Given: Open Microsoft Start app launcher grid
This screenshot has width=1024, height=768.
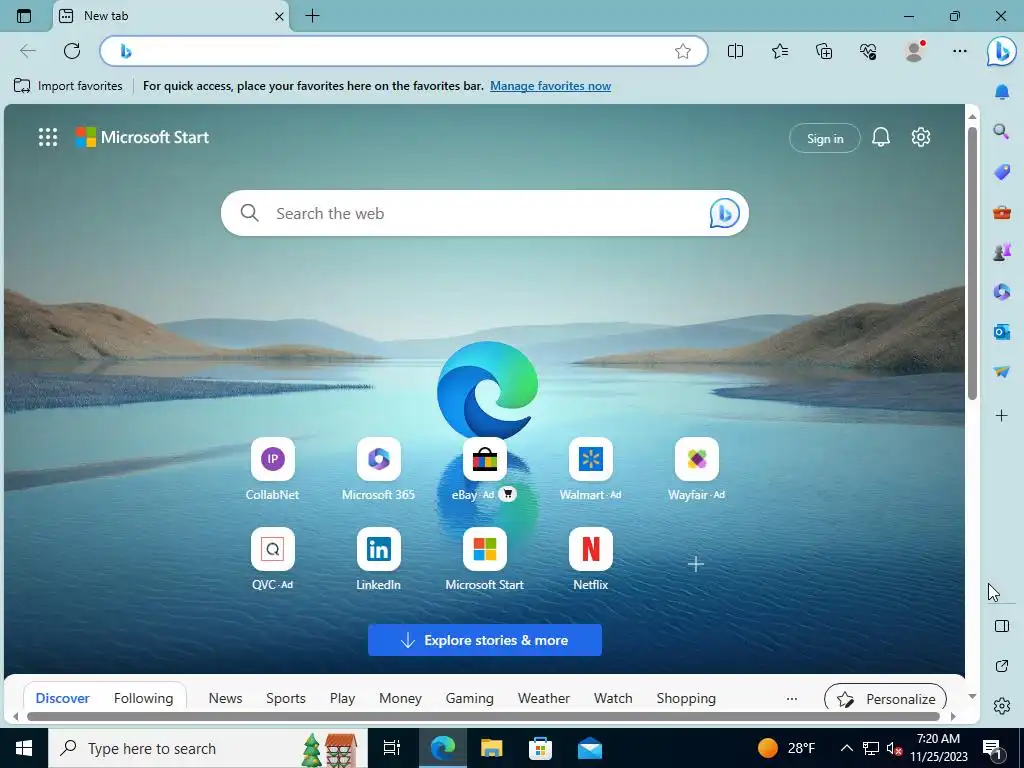Looking at the screenshot, I should pyautogui.click(x=48, y=137).
